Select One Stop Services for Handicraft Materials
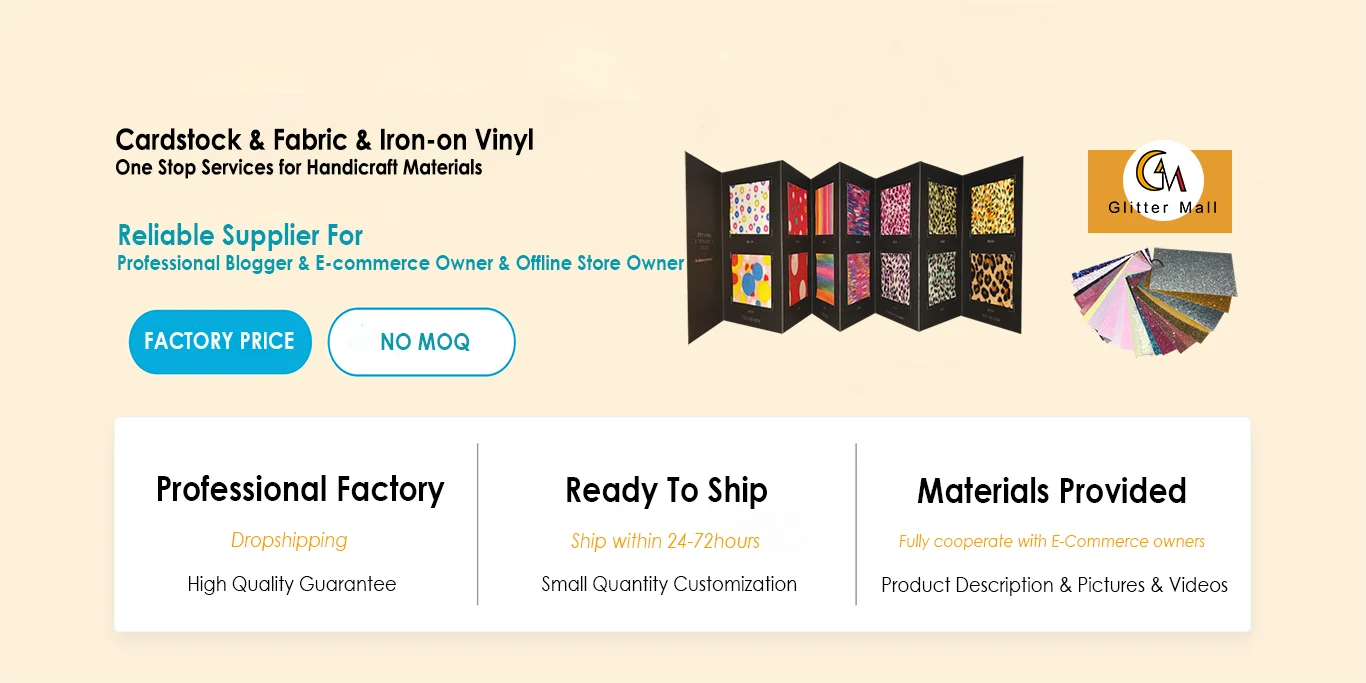The width and height of the screenshot is (1366, 683). [x=298, y=168]
